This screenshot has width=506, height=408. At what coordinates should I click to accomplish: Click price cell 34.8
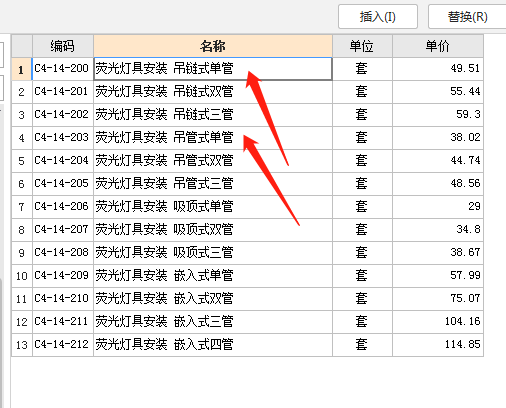point(438,230)
